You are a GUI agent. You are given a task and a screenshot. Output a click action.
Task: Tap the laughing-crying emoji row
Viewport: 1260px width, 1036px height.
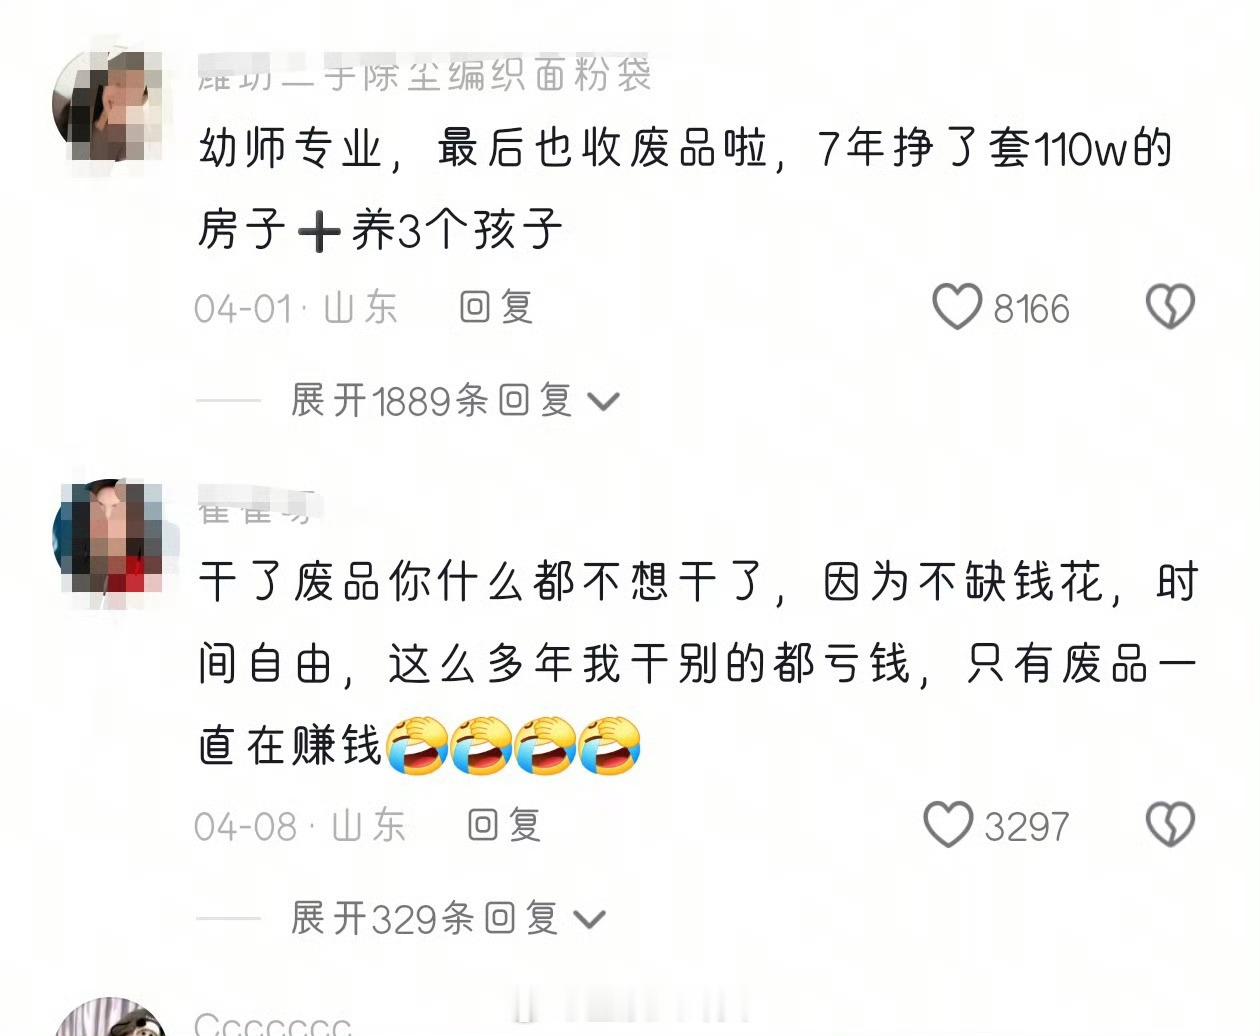[513, 746]
